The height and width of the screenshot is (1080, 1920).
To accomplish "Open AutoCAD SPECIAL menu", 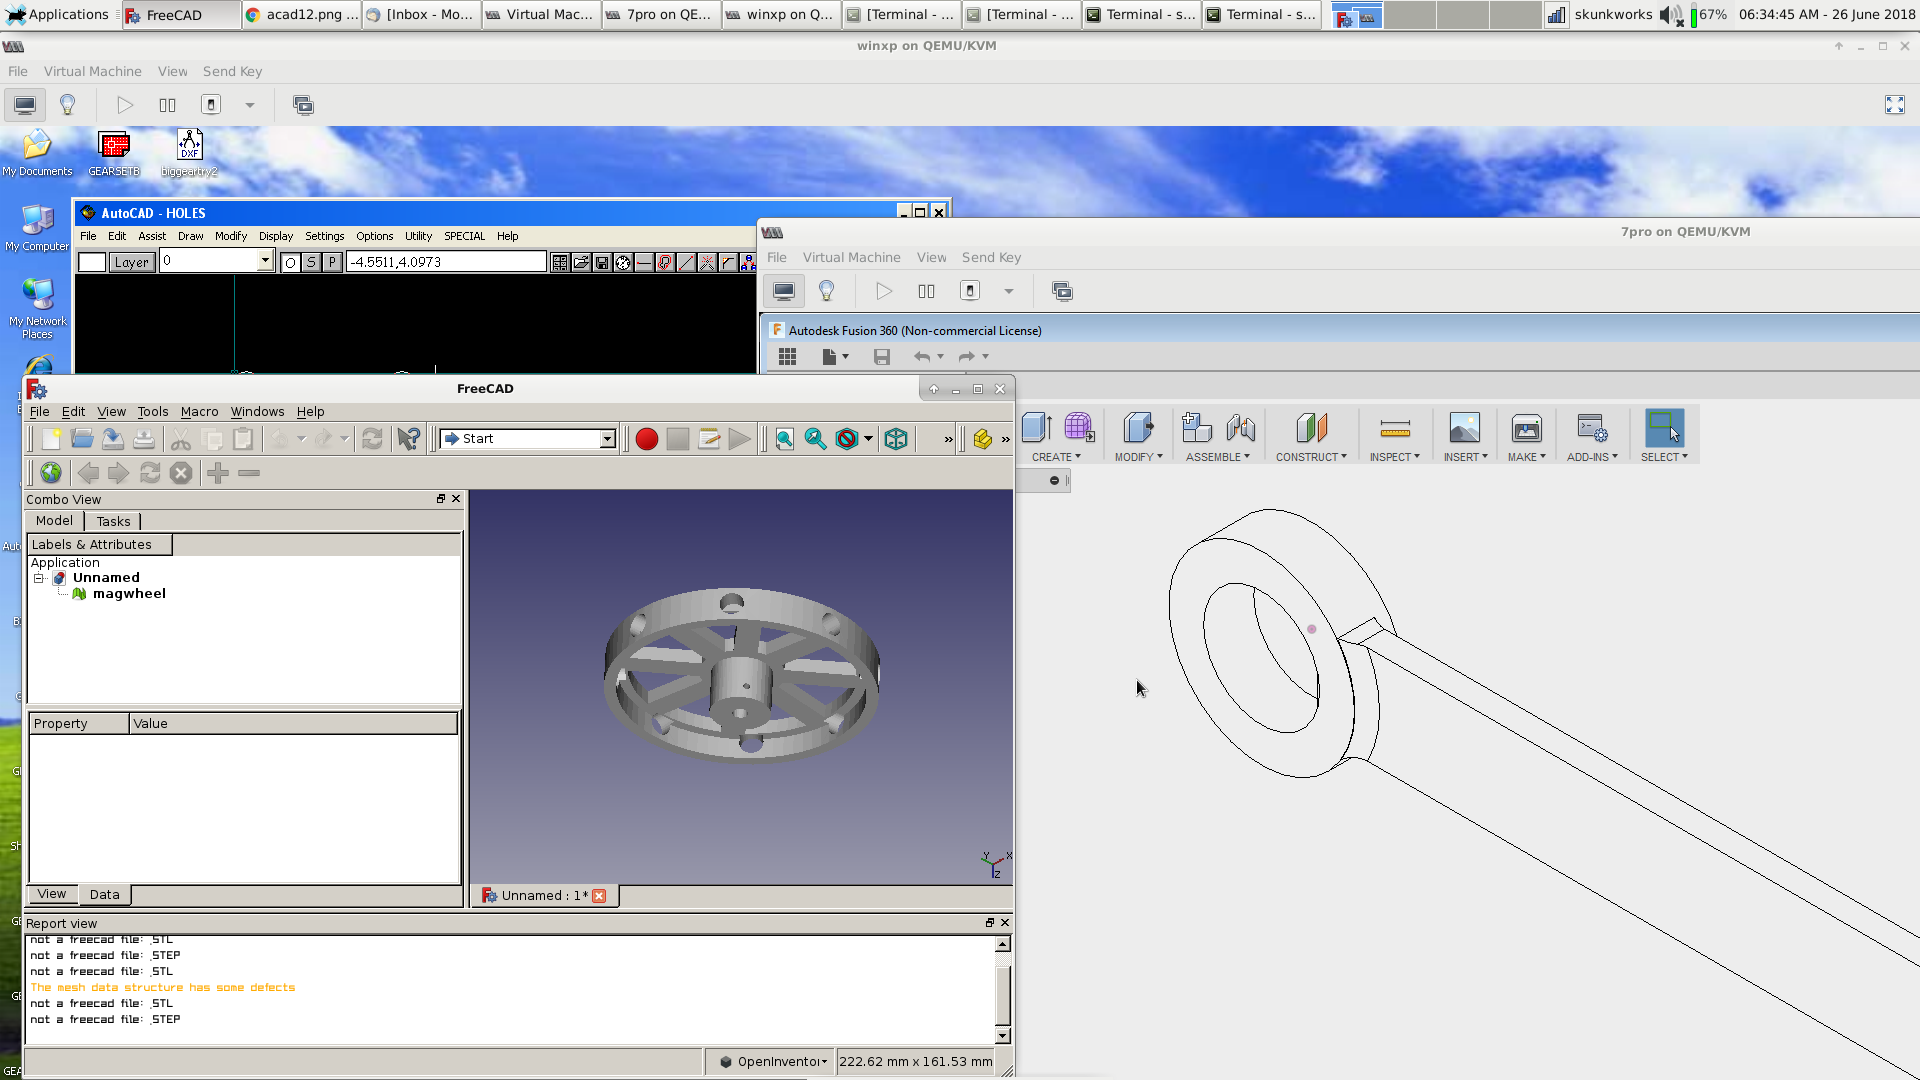I will [464, 237].
